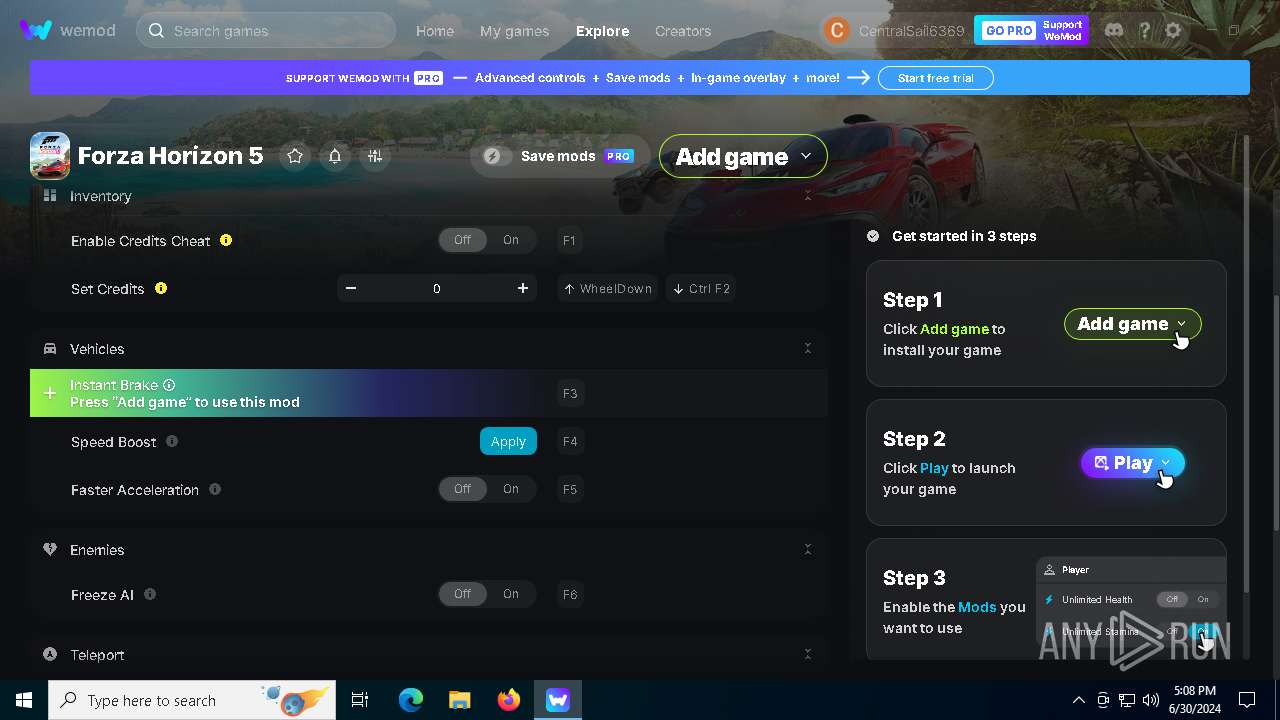Collapse the Inventory section
The width and height of the screenshot is (1280, 720).
point(808,196)
